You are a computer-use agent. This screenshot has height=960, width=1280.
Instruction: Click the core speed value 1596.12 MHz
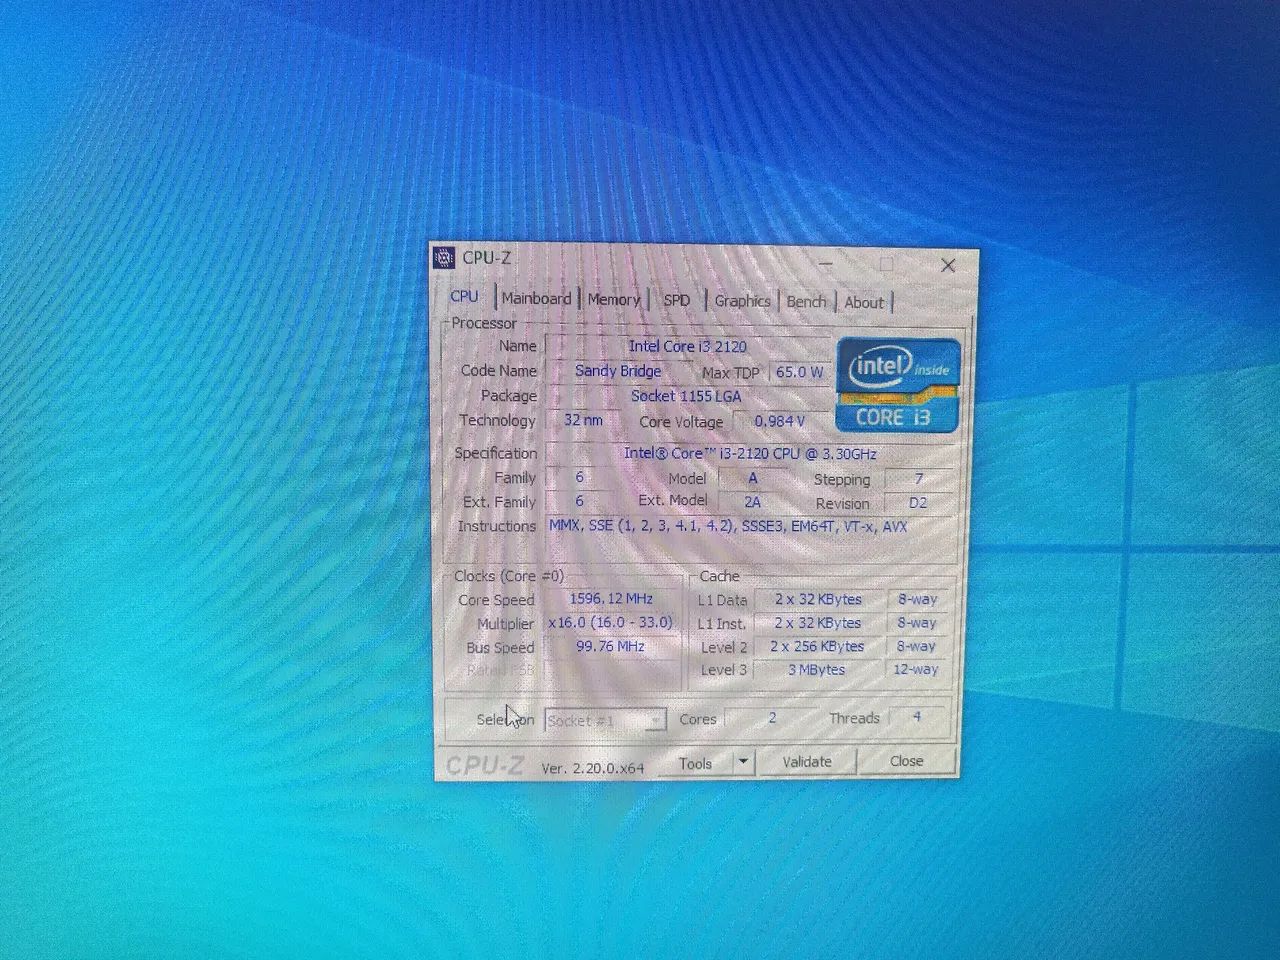click(x=611, y=599)
